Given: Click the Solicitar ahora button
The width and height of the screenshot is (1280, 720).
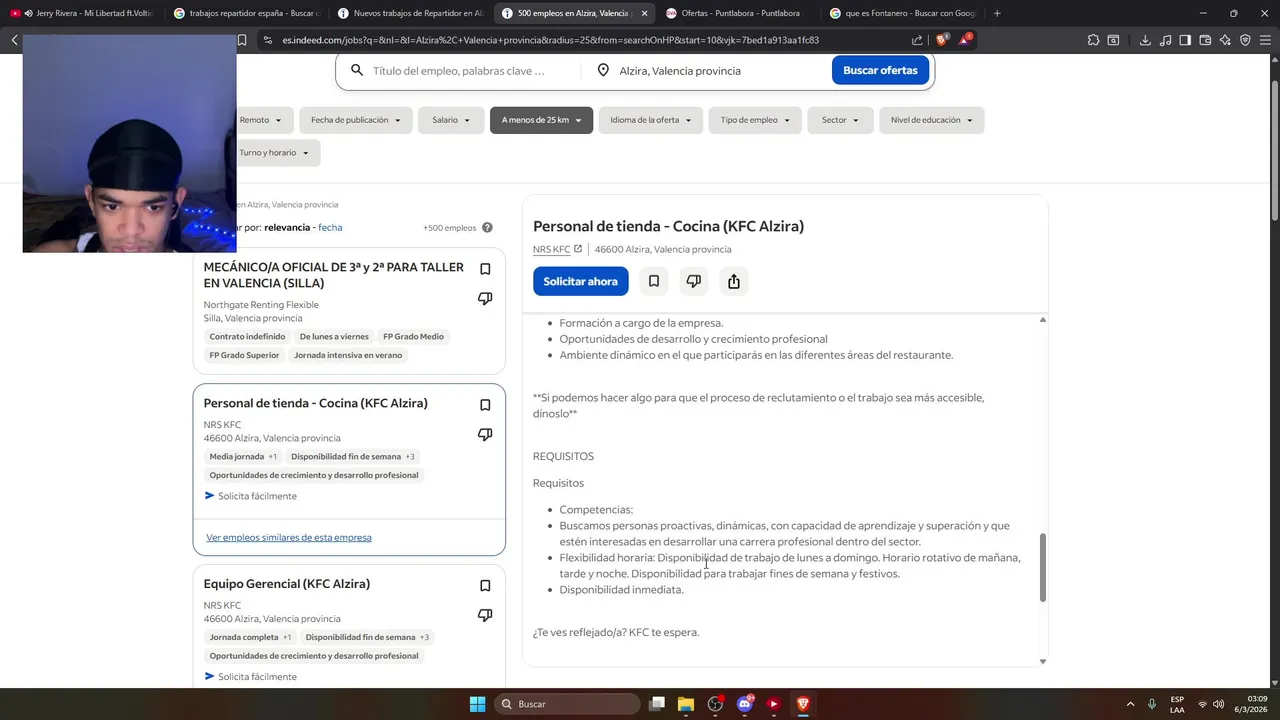Looking at the screenshot, I should pos(580,281).
